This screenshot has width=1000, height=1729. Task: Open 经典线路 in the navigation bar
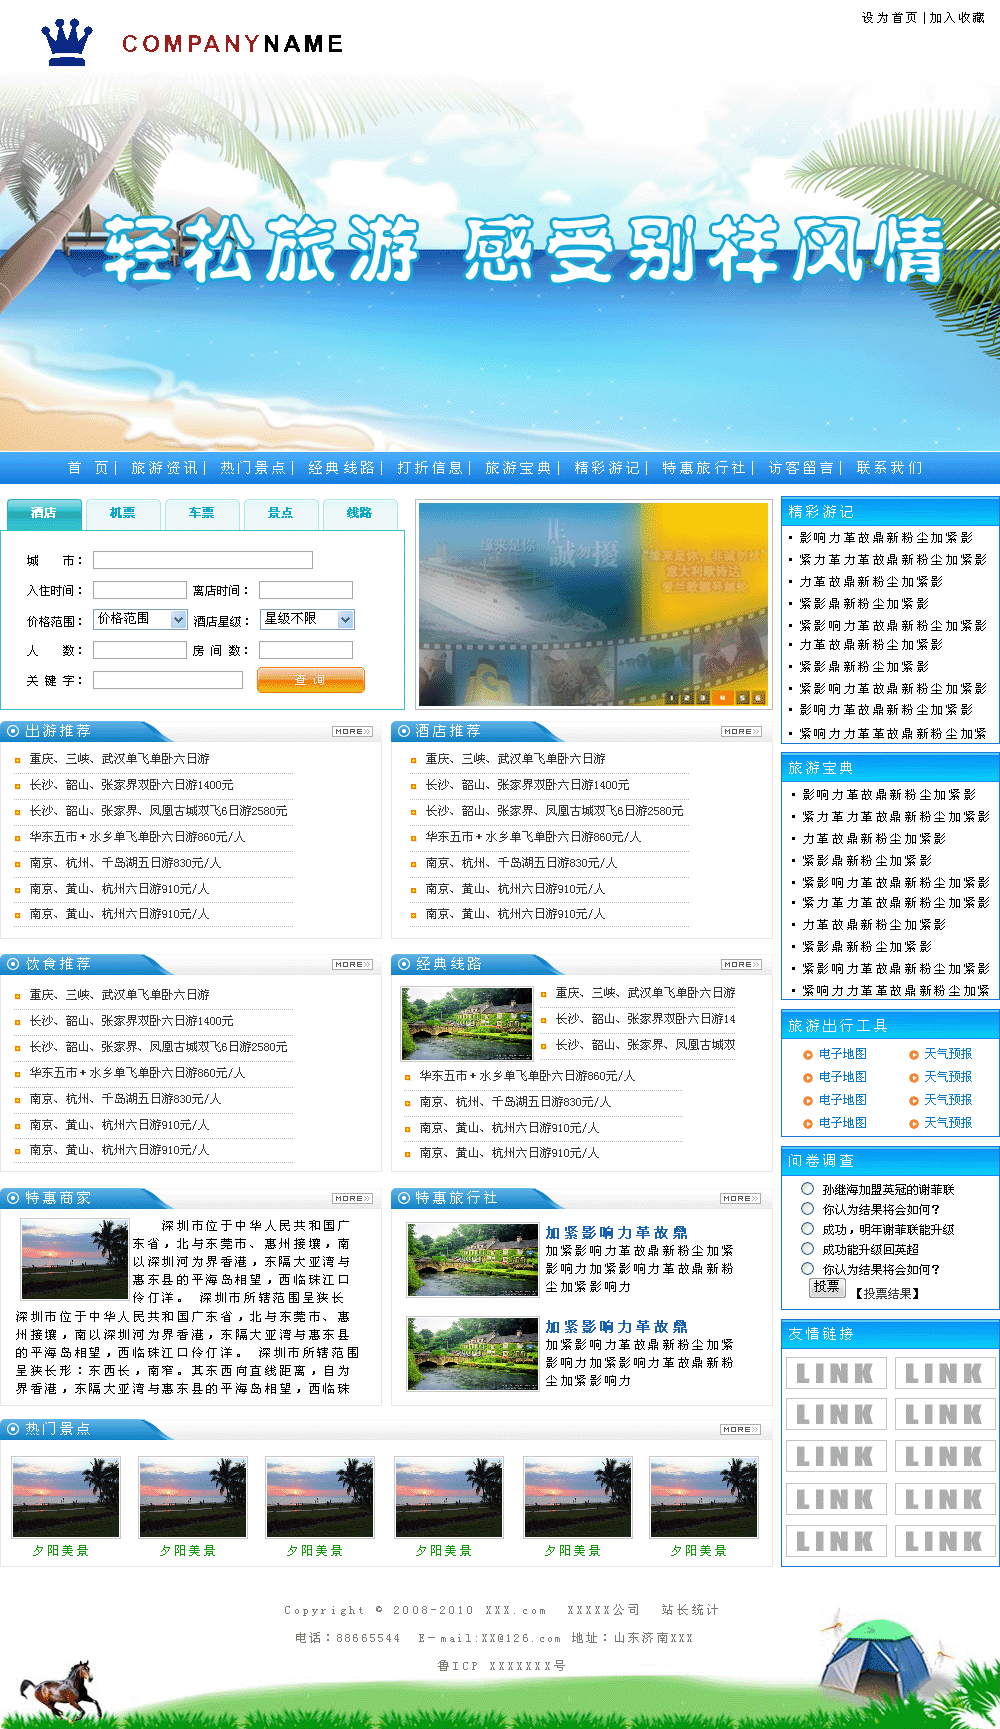point(341,468)
